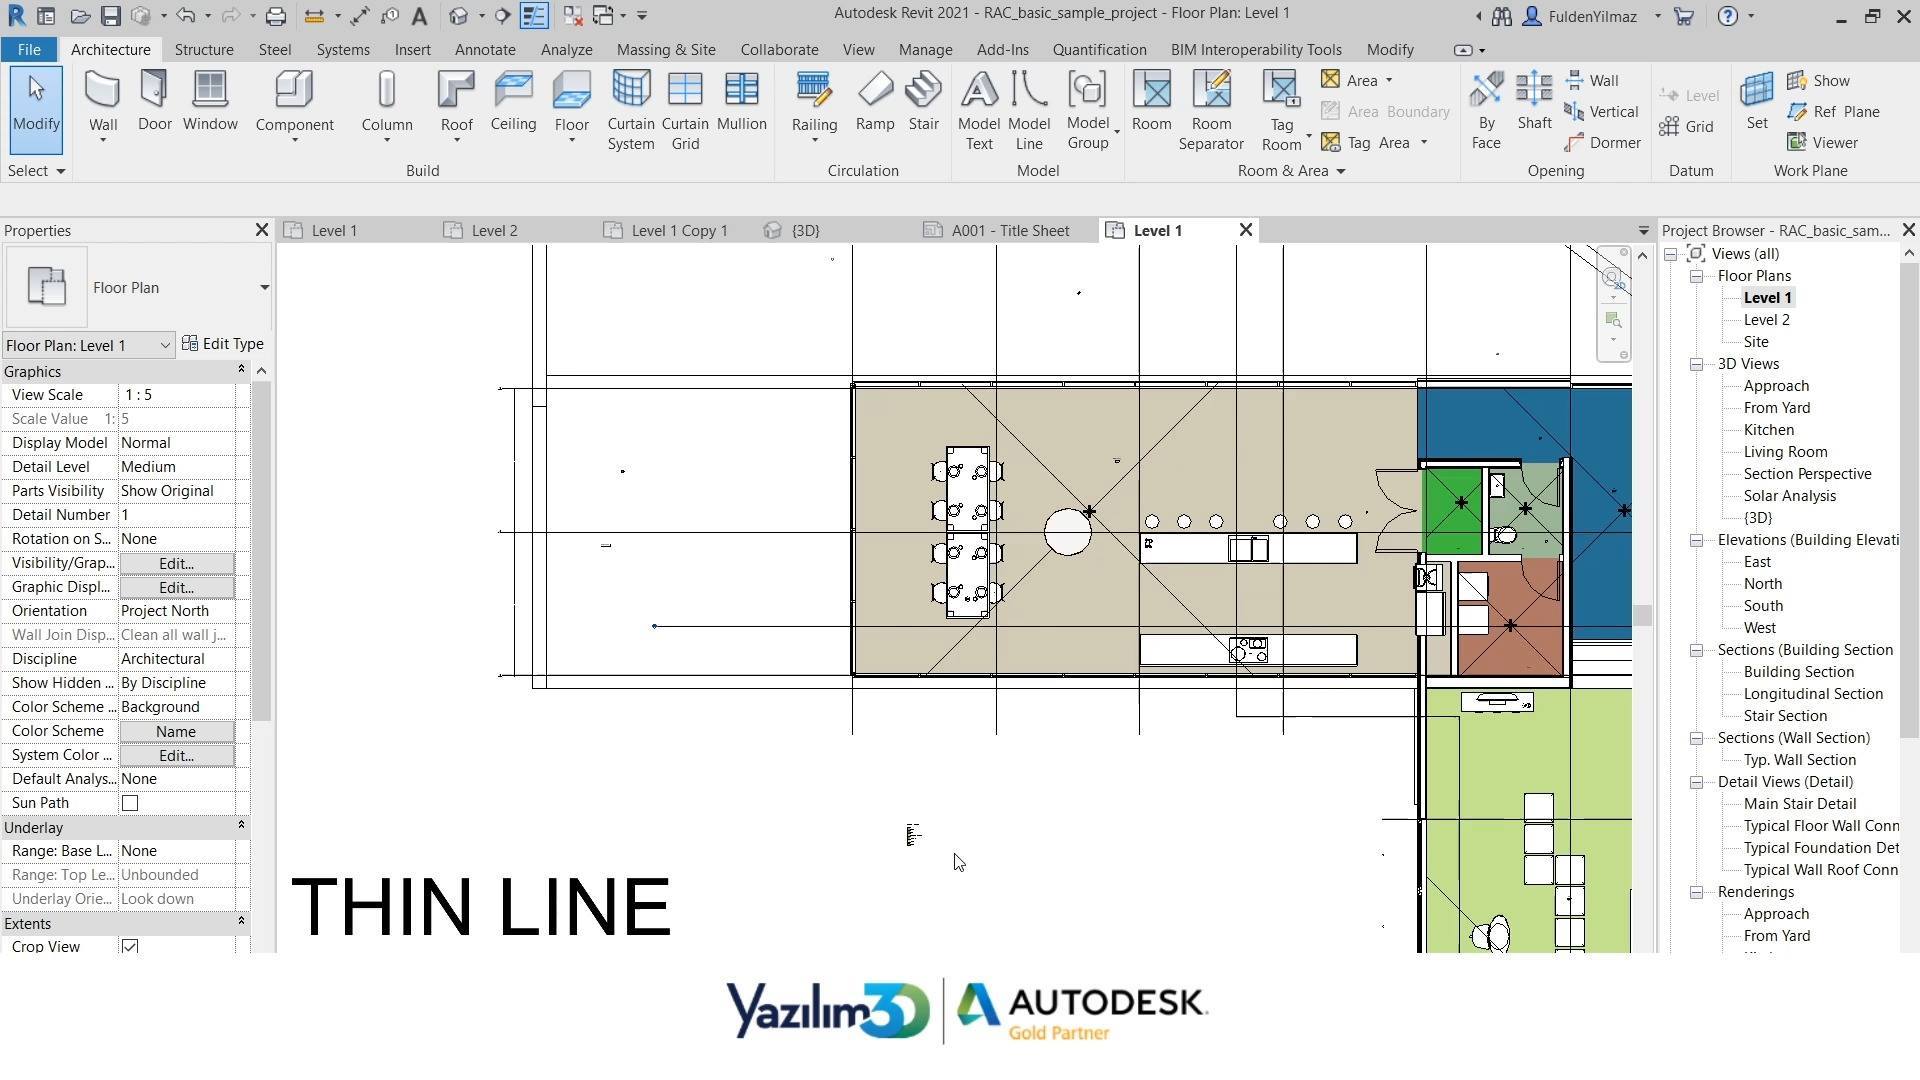Activate the Curtain System tool
1920x1080 pixels.
click(631, 111)
